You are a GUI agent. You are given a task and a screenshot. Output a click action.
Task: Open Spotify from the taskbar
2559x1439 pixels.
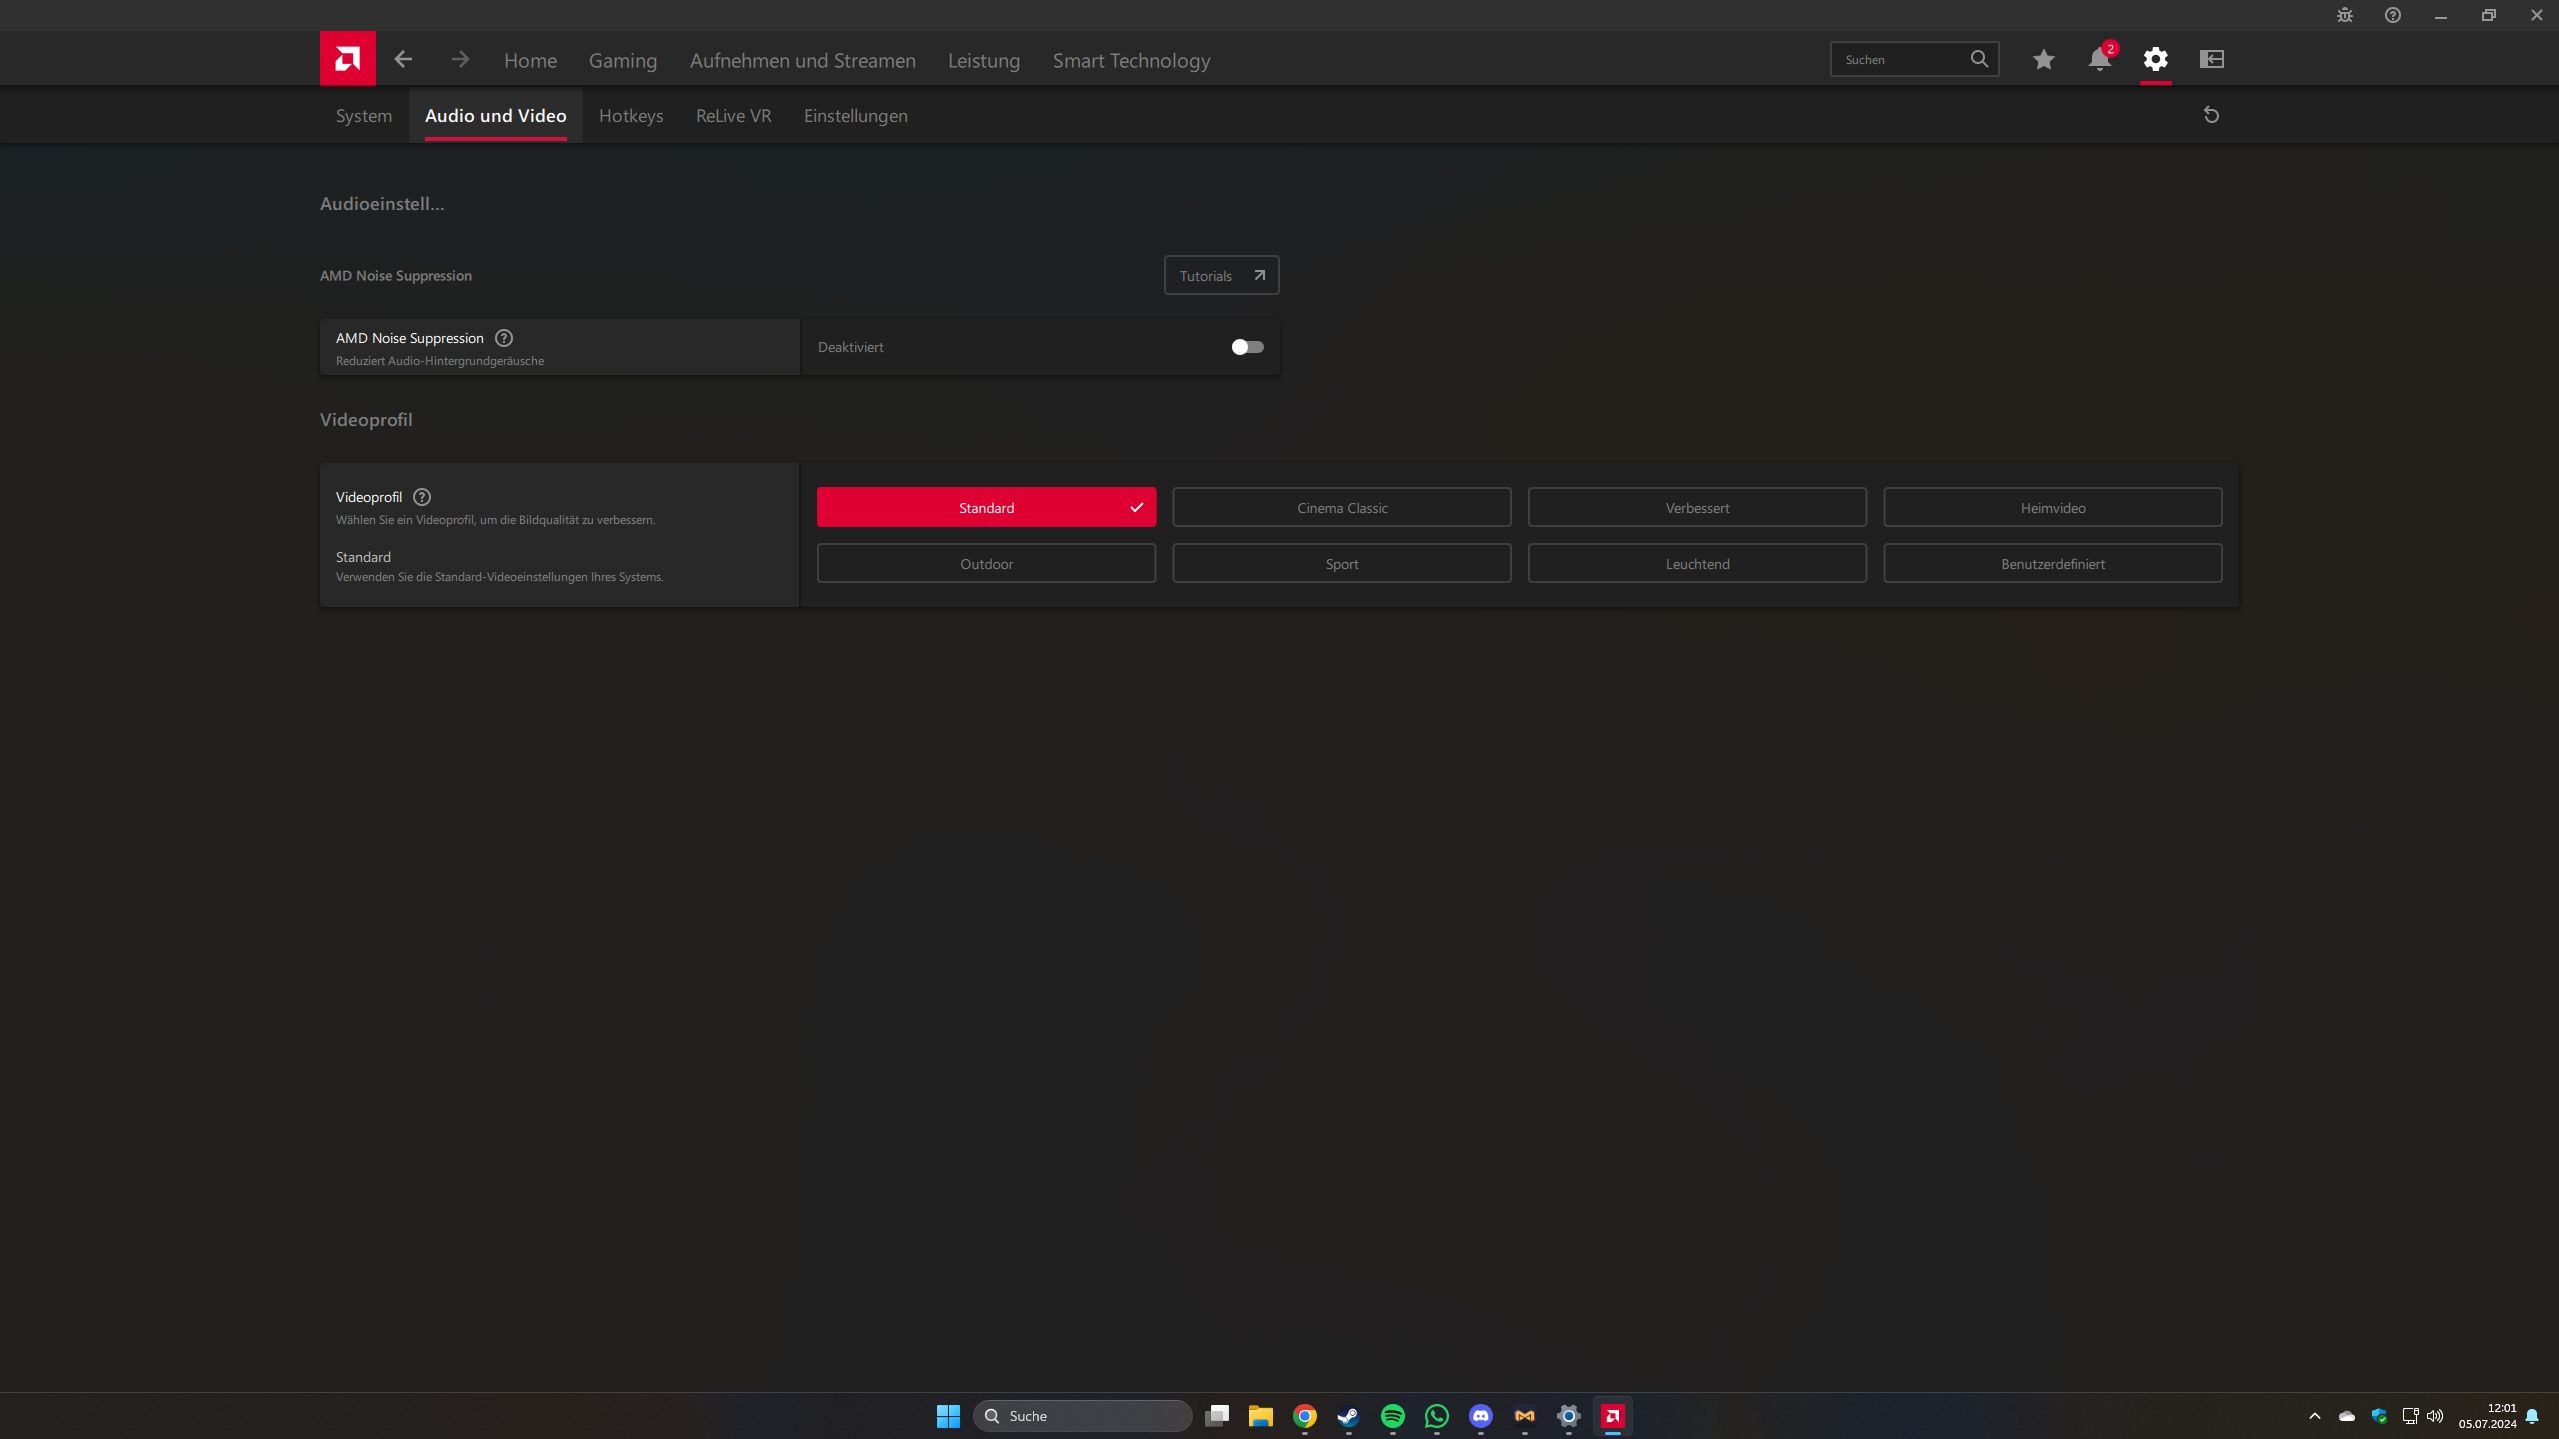(x=1392, y=1415)
